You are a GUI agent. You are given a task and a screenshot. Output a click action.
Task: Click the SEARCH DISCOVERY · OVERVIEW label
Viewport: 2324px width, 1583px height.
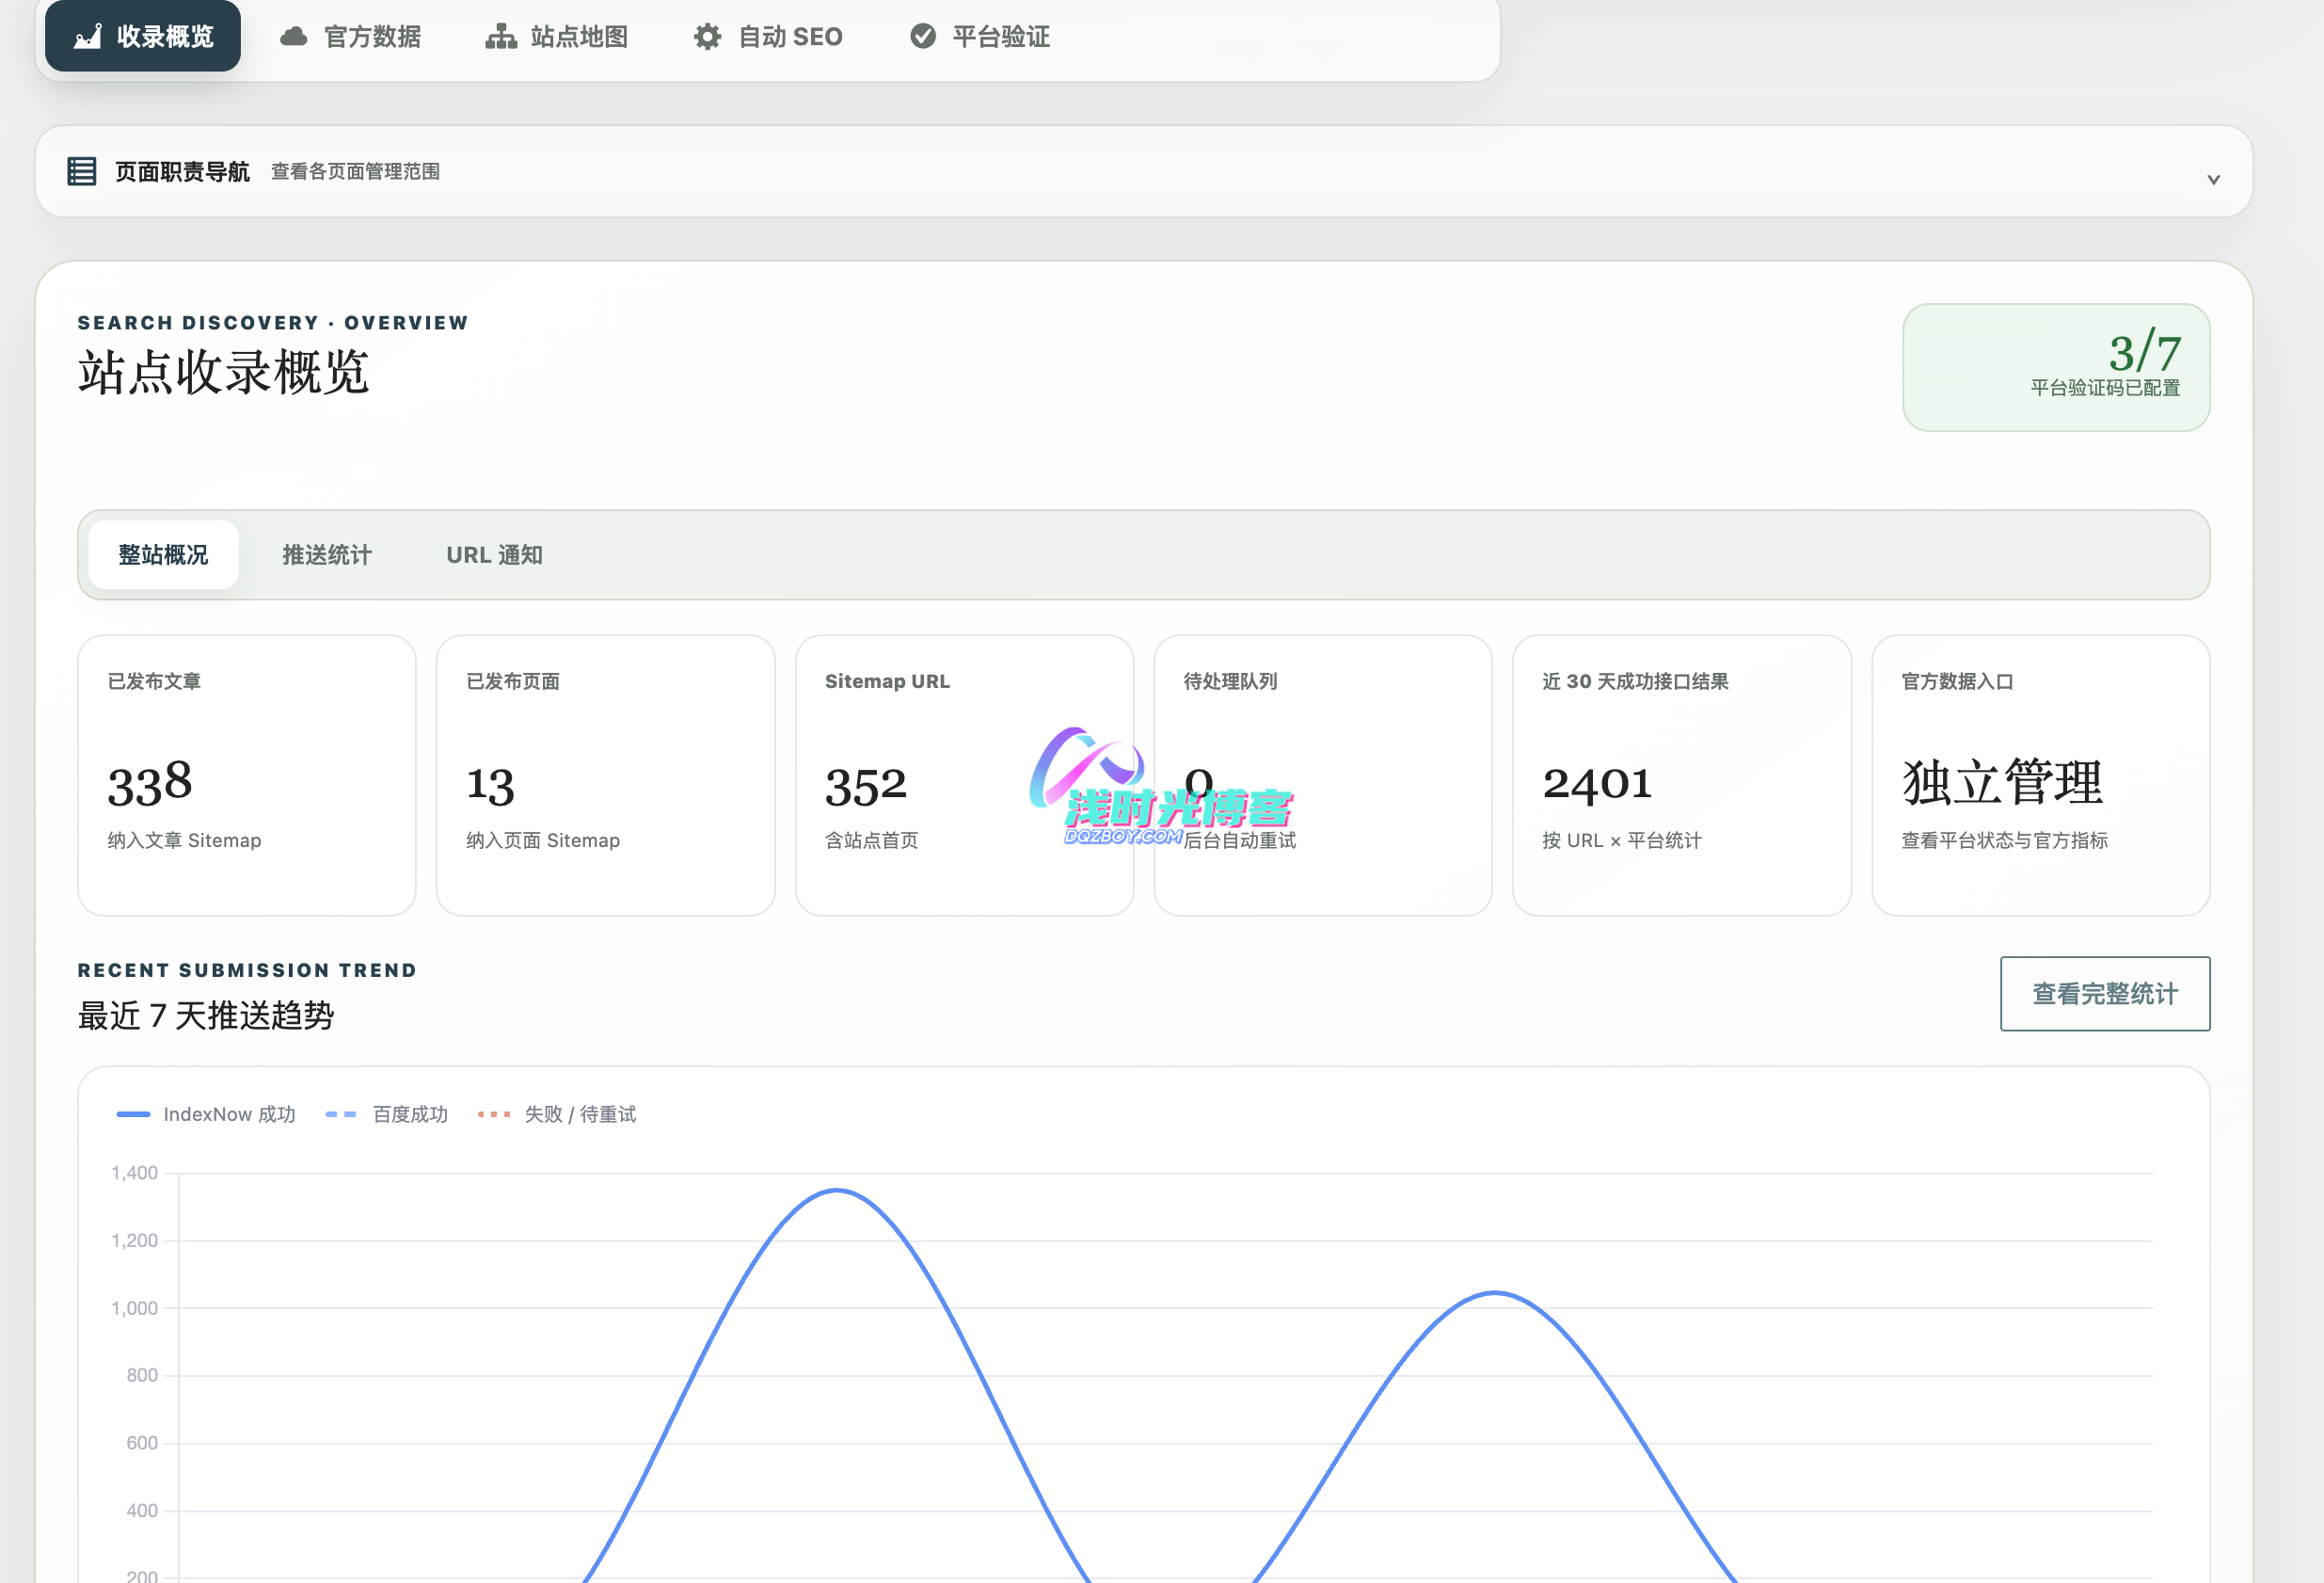tap(273, 323)
